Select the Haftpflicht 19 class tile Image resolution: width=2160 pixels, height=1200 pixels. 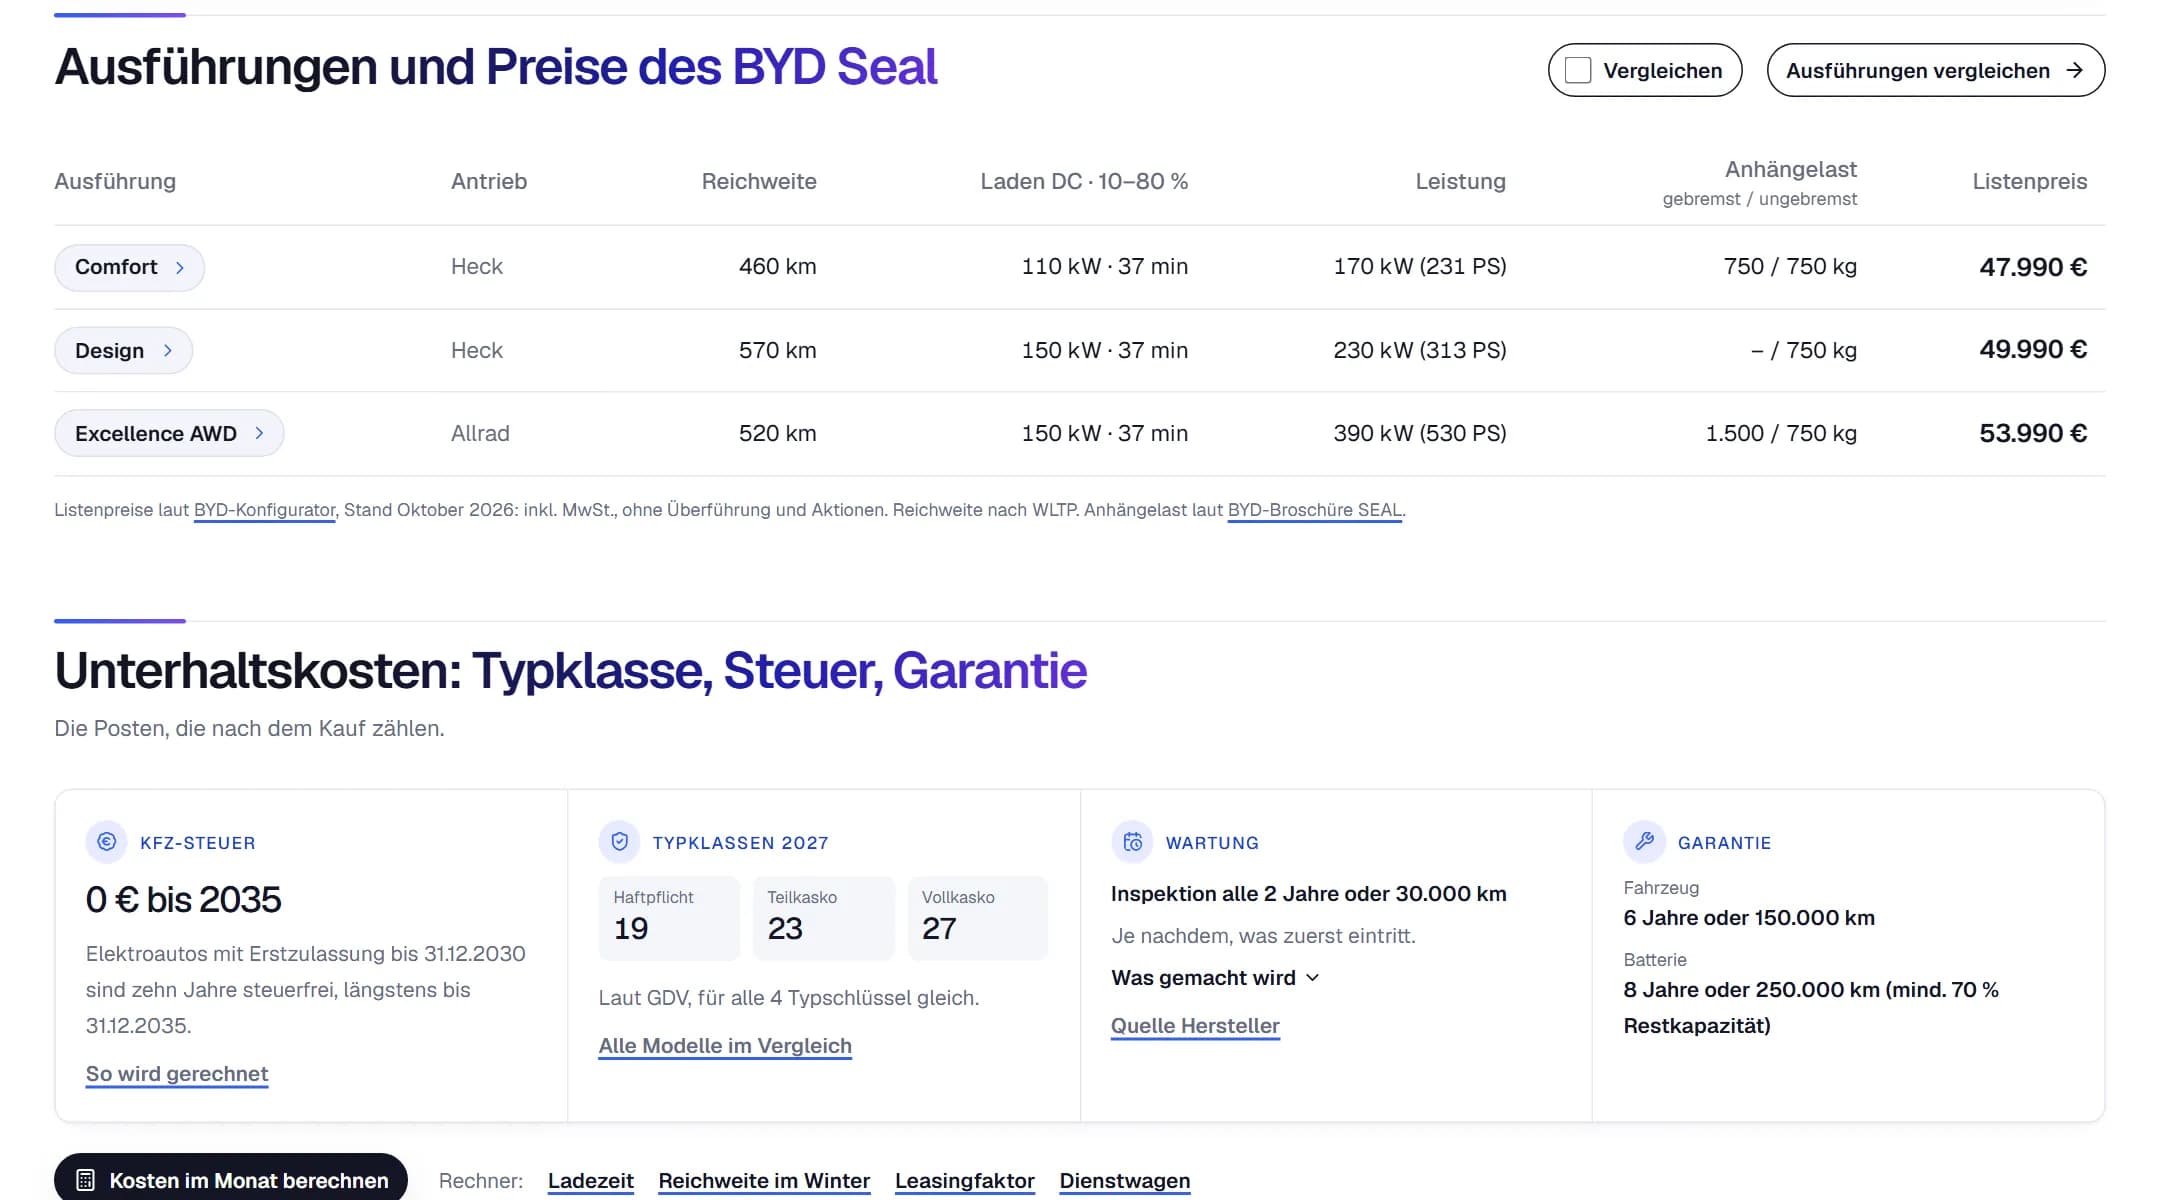669,918
